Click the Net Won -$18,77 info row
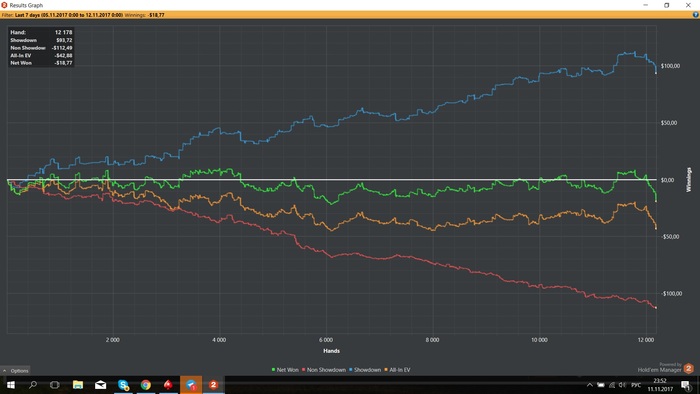Screen dimensions: 700x394 coord(41,63)
